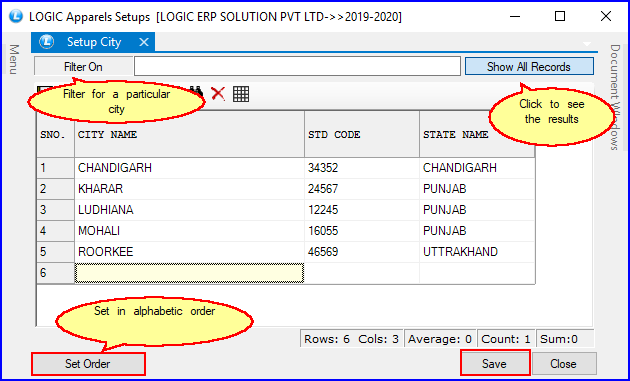Click STD code 24567
The width and height of the screenshot is (630, 381).
click(362, 189)
